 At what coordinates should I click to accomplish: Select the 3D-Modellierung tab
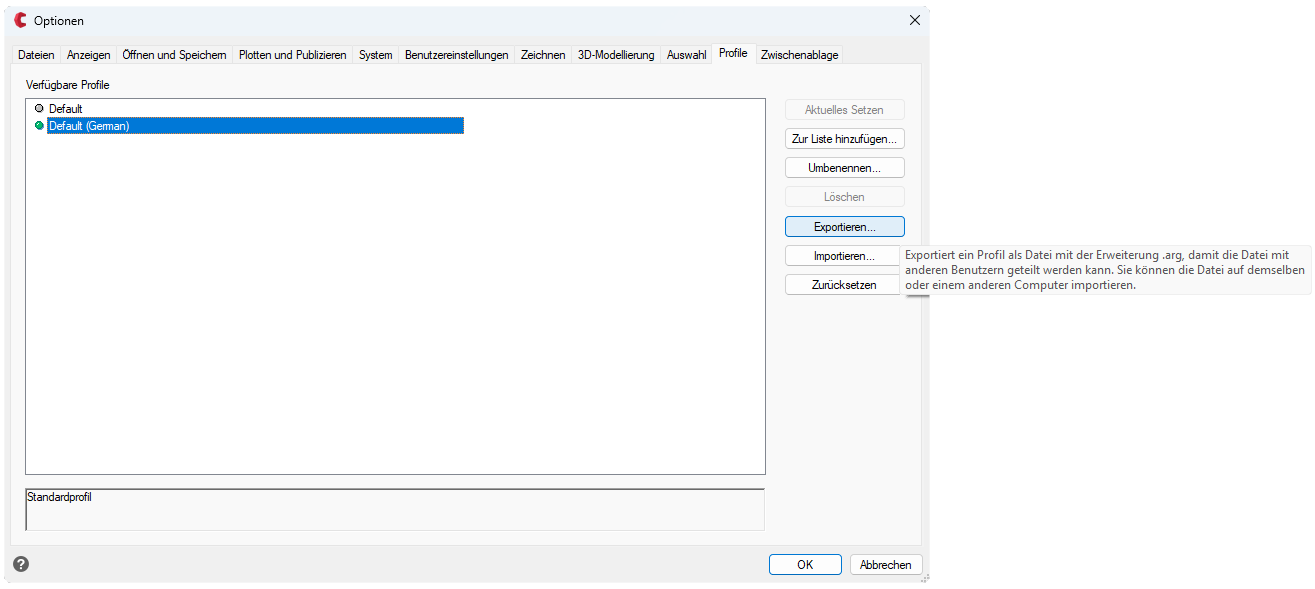pos(616,55)
